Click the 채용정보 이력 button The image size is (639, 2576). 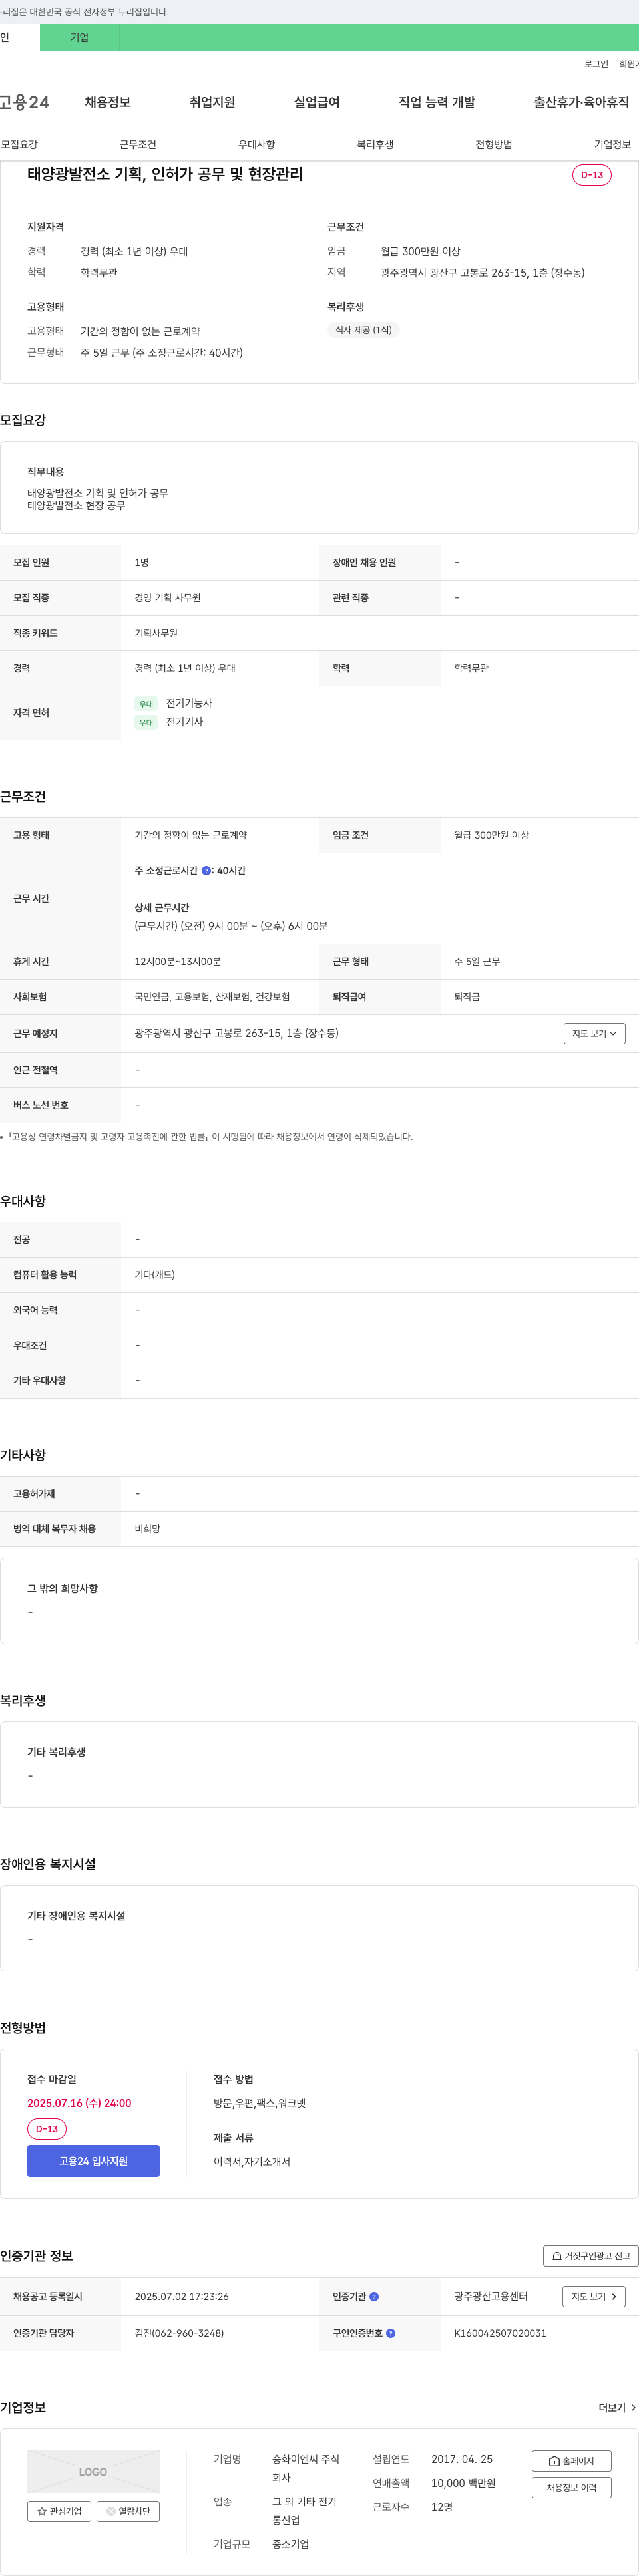[571, 2487]
